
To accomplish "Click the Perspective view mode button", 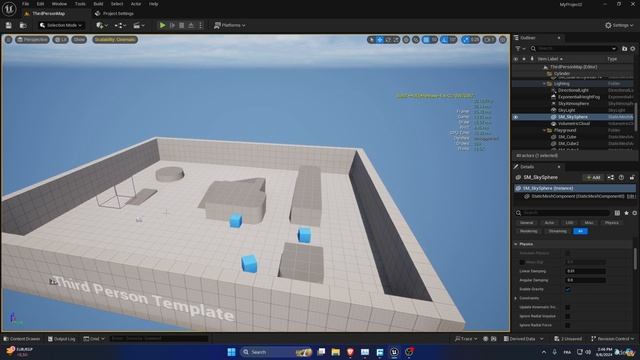I will click(32, 40).
